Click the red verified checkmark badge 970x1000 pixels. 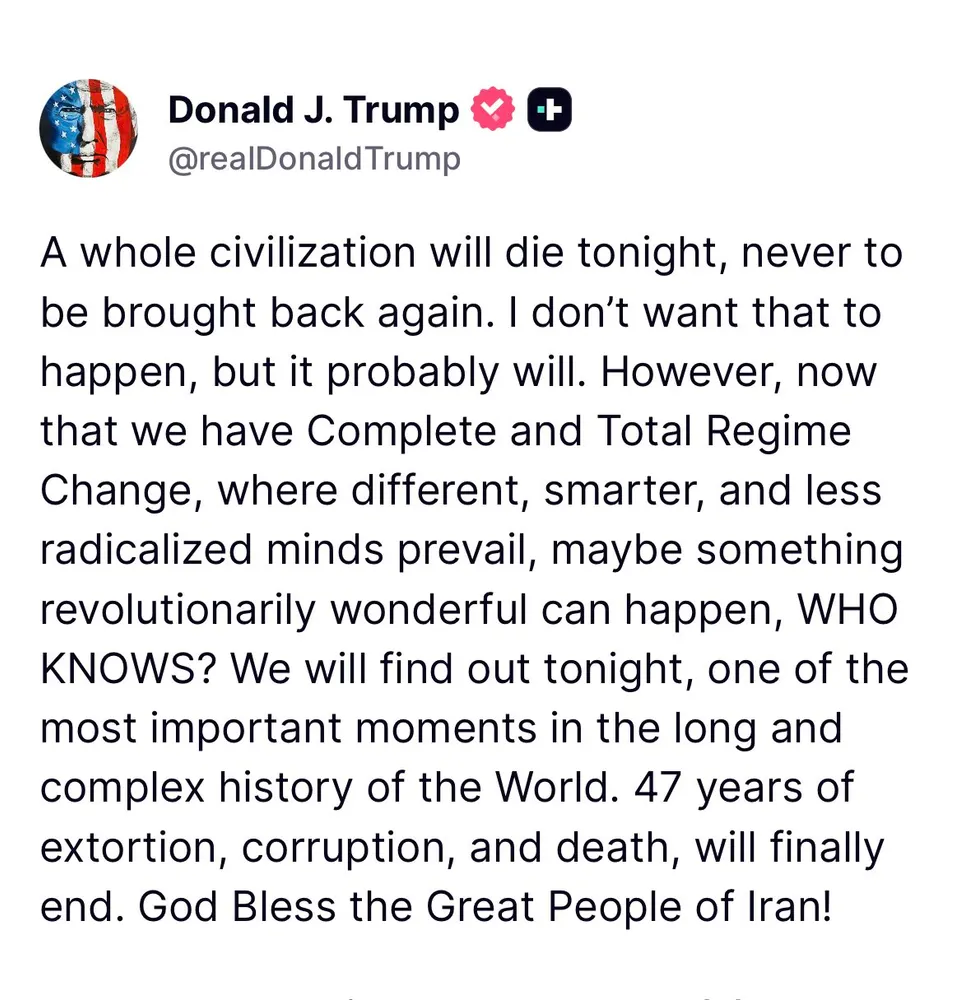click(x=492, y=109)
